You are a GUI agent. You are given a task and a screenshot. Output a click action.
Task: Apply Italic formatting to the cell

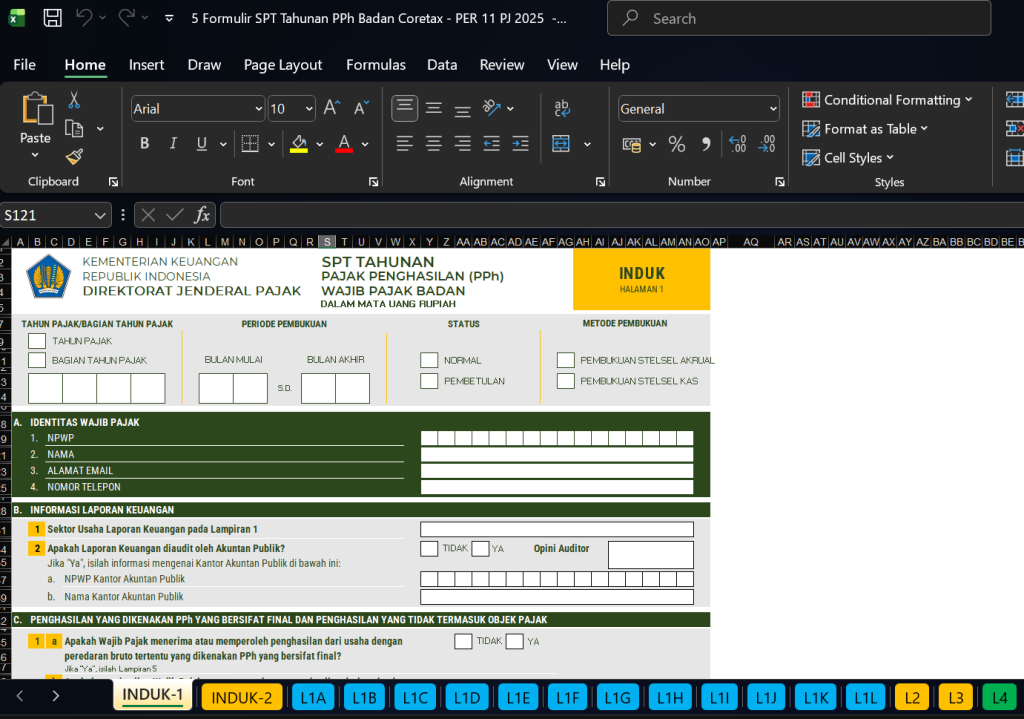(173, 143)
